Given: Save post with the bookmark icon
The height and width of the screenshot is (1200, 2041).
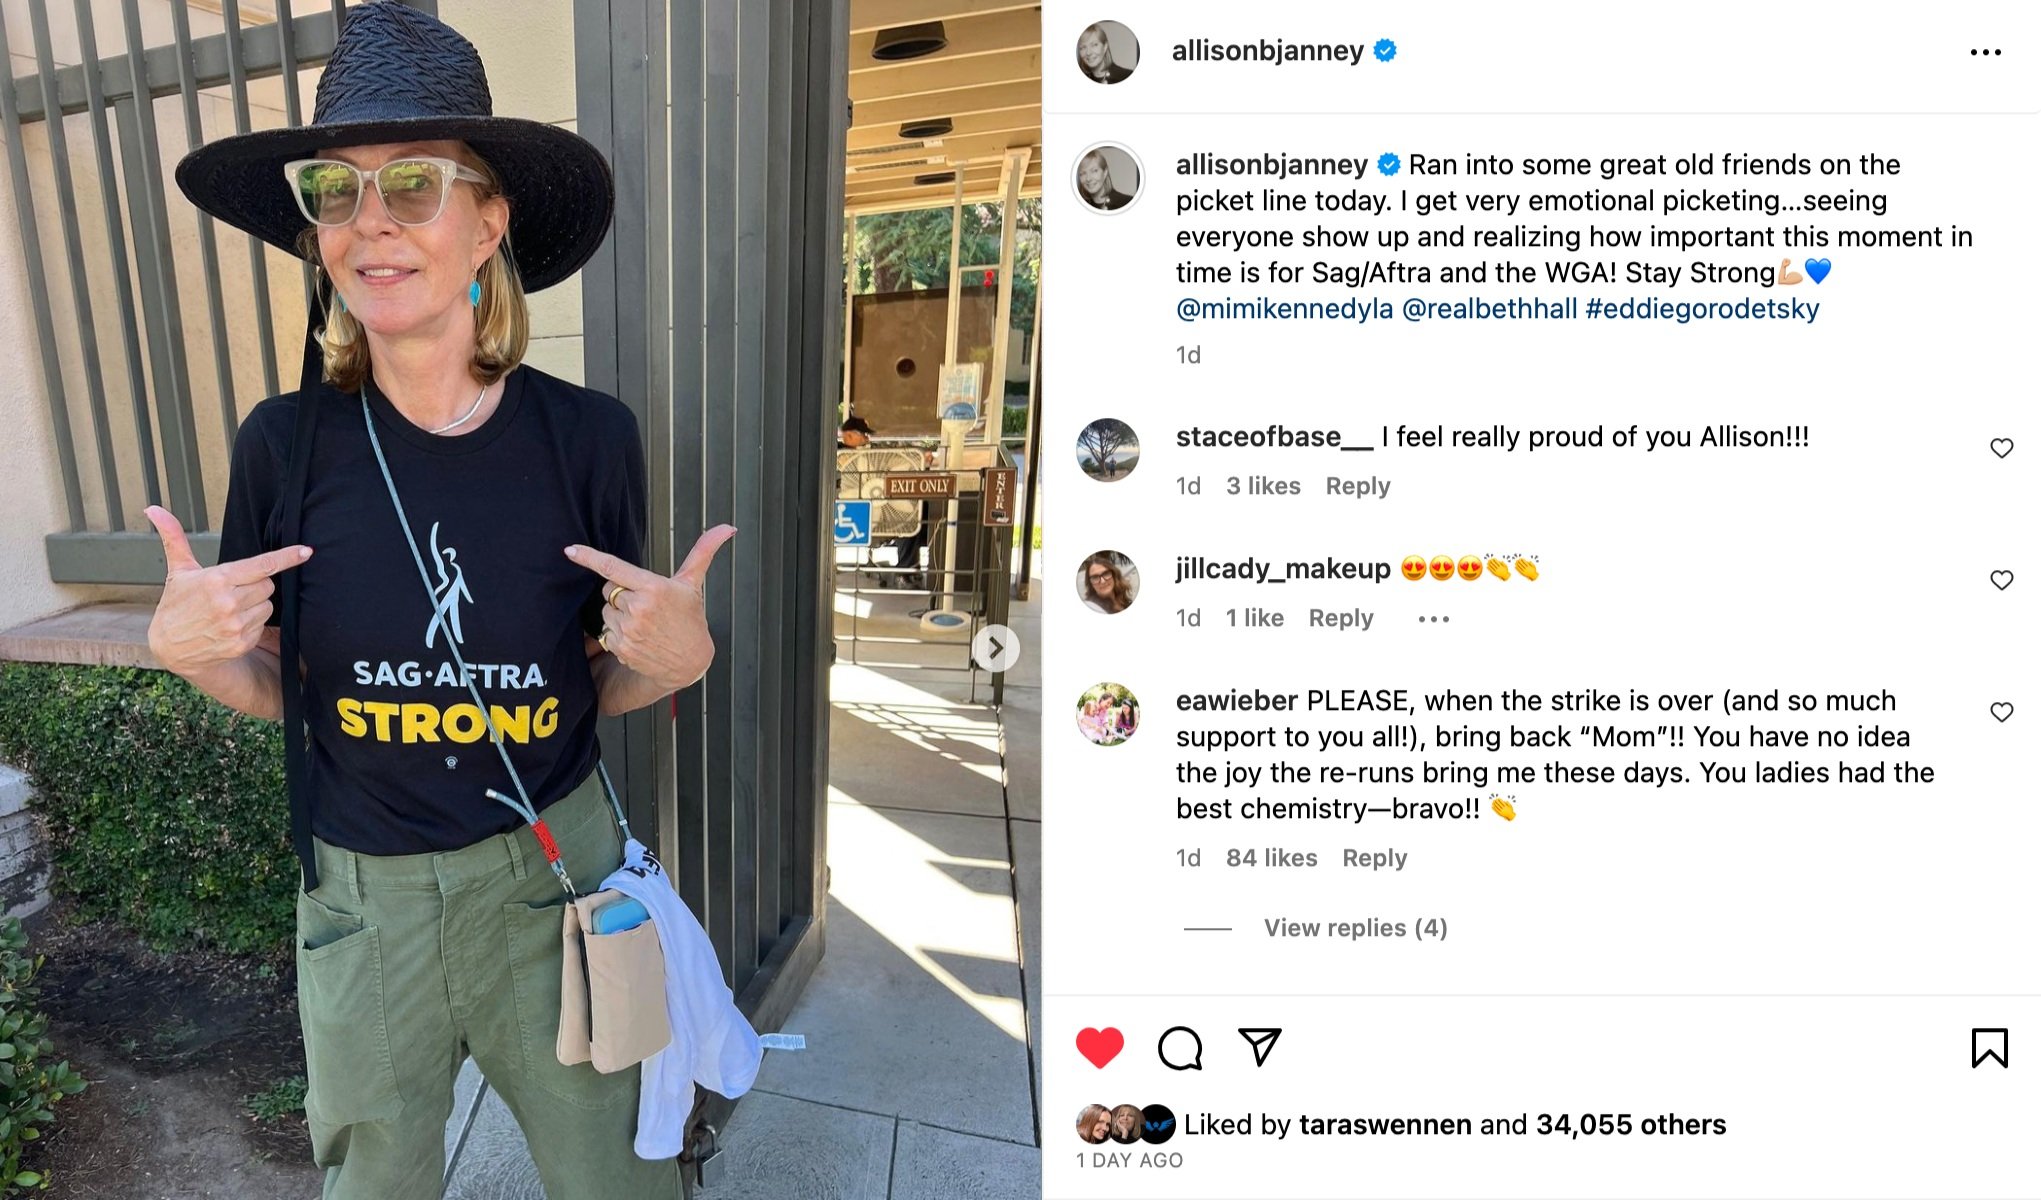Looking at the screenshot, I should (1989, 1048).
